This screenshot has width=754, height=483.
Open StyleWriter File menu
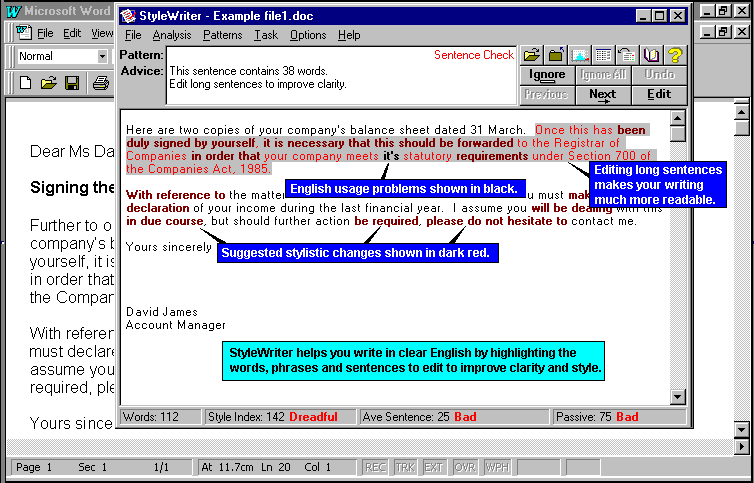coord(133,35)
